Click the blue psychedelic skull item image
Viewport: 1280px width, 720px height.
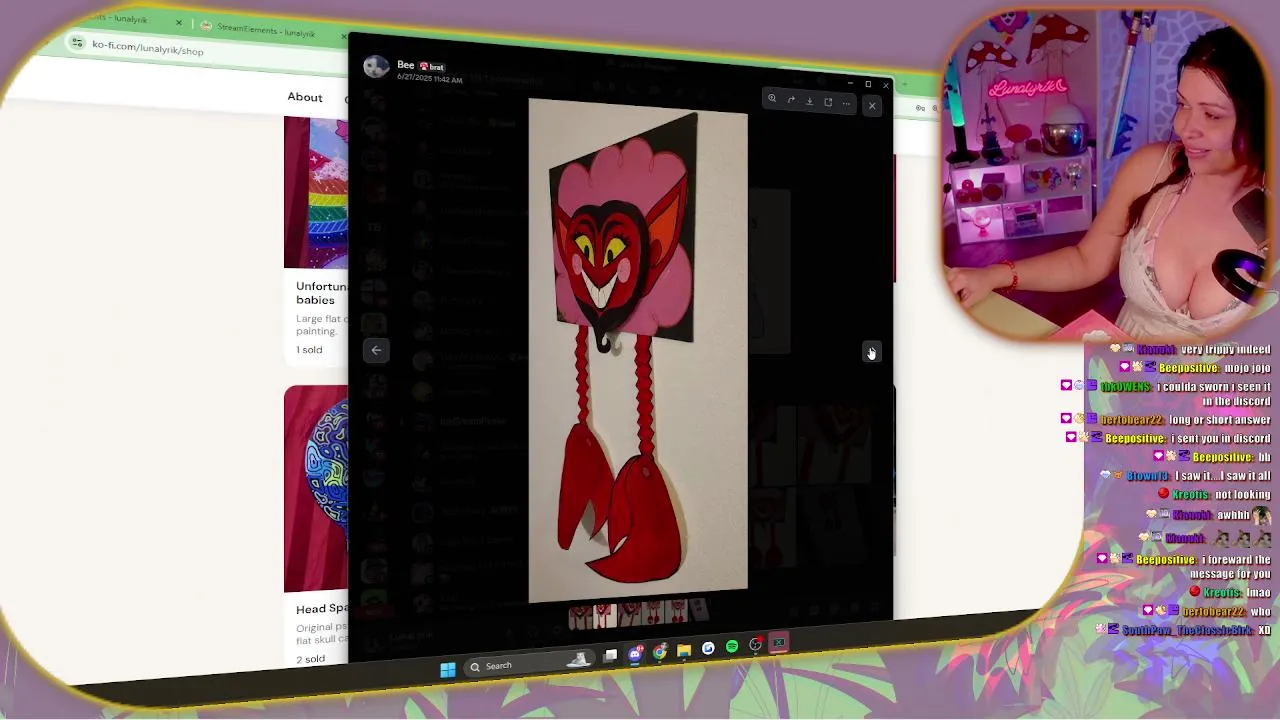tap(316, 488)
